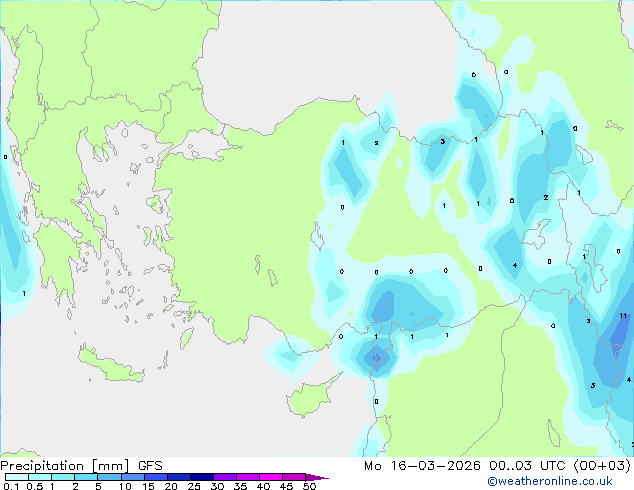Click the '0.5' legend scale label

tap(35, 486)
